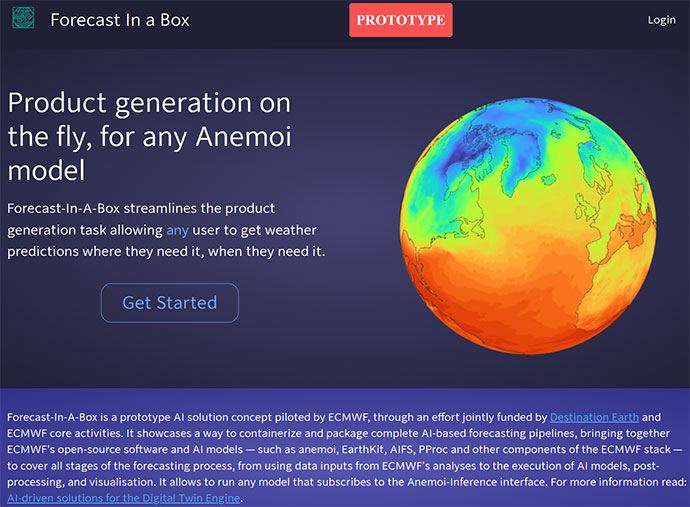Click the paragraph starting "Forecast-In-A-Box streamlines"
The width and height of the screenshot is (690, 507).
tap(166, 230)
